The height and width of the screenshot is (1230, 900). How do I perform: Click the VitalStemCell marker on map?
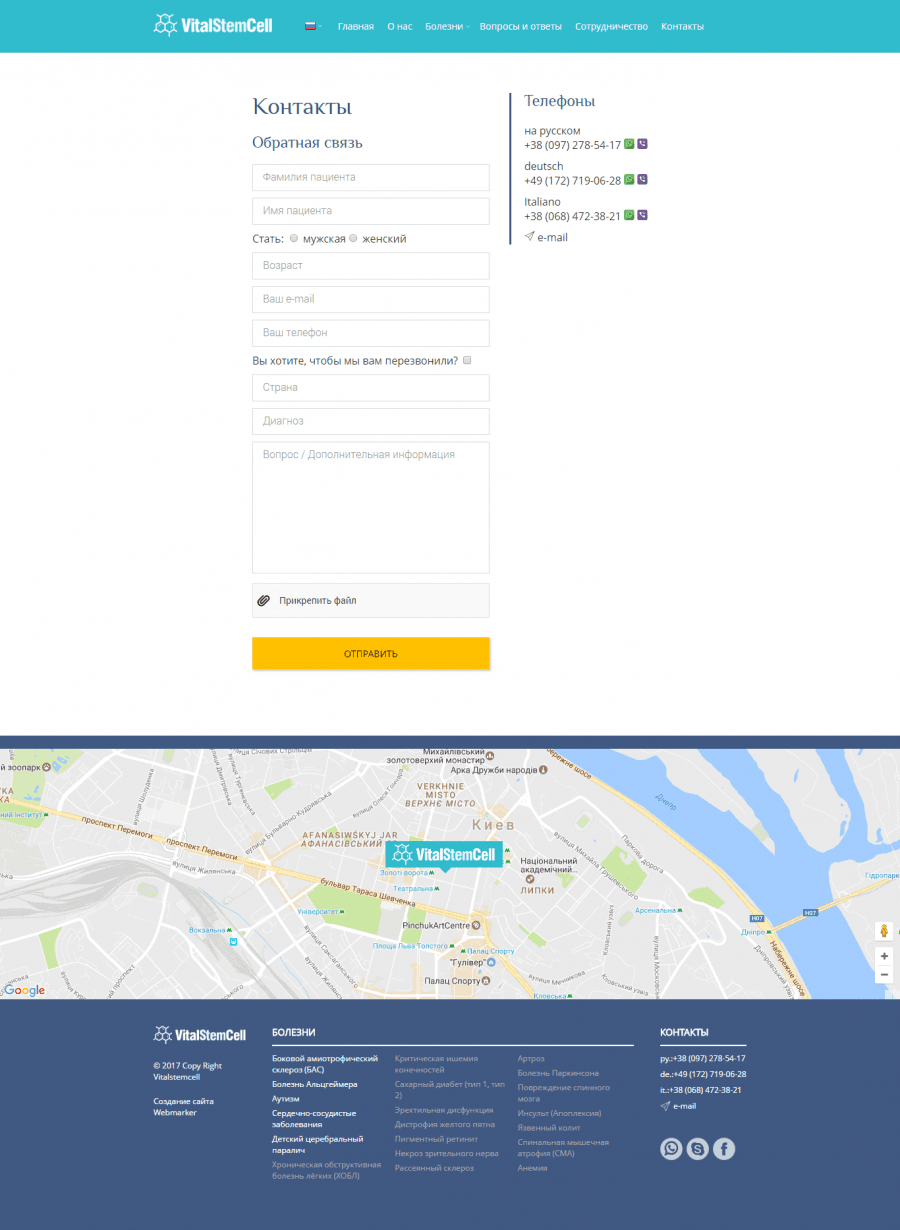[443, 854]
